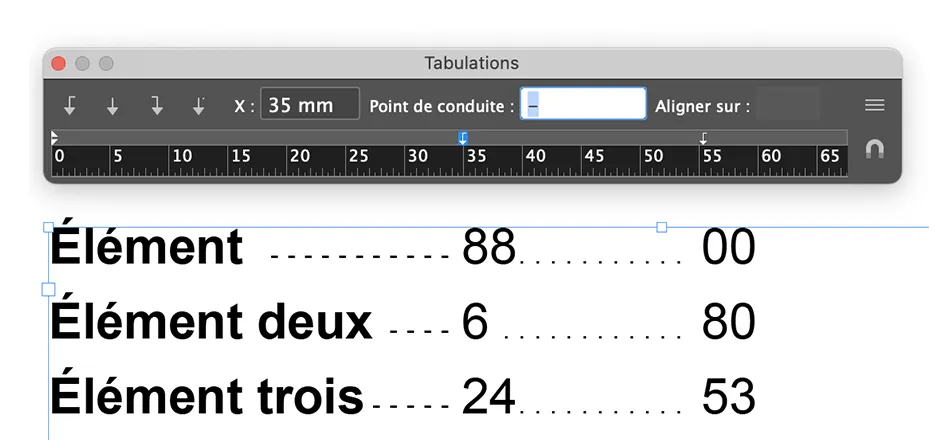The height and width of the screenshot is (440, 946).
Task: Select the center-justified tab icon
Action: [113, 105]
